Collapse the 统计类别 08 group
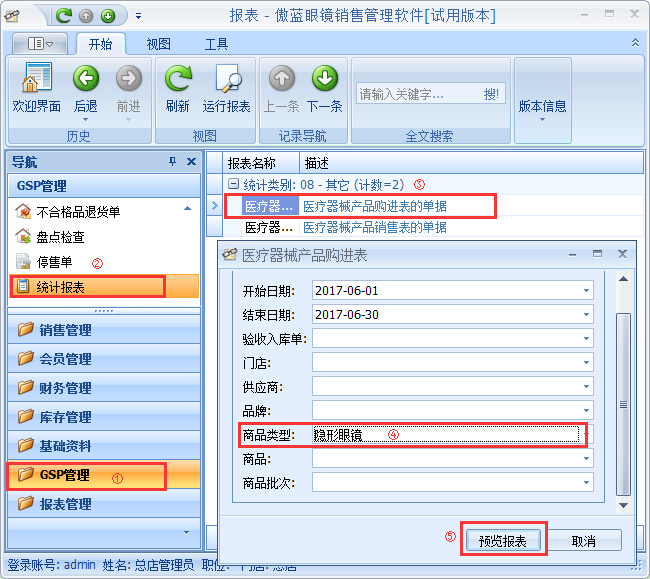The width and height of the screenshot is (650, 579). click(x=233, y=184)
